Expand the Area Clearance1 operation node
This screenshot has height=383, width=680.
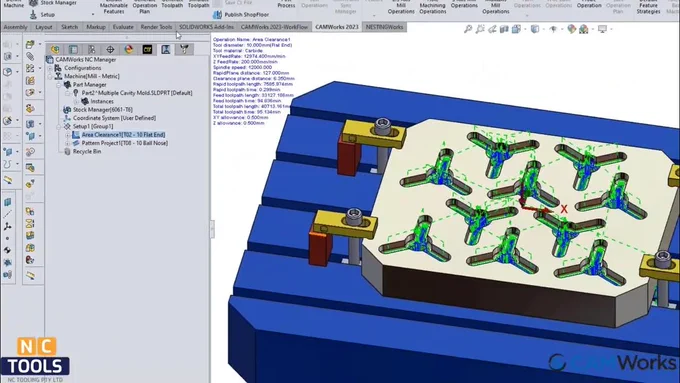[x=68, y=135]
